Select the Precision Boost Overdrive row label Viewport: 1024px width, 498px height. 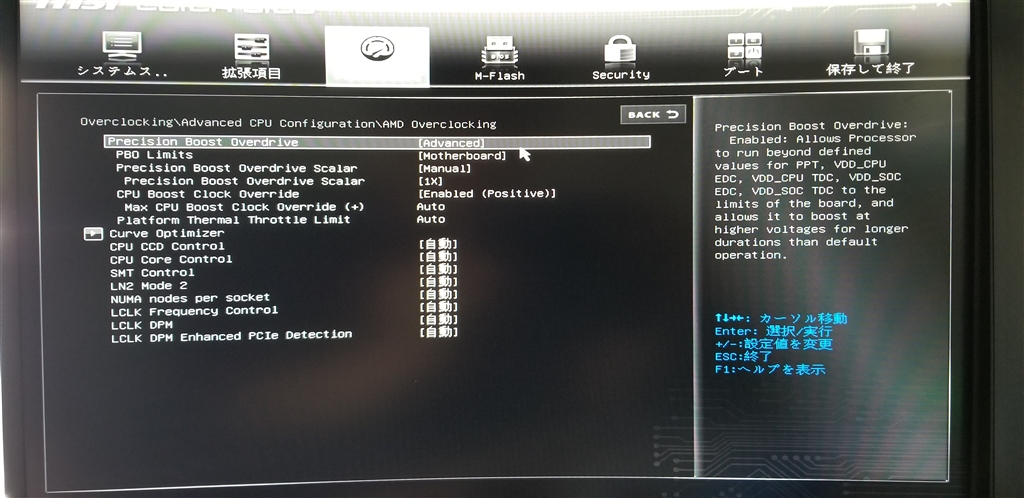point(203,142)
